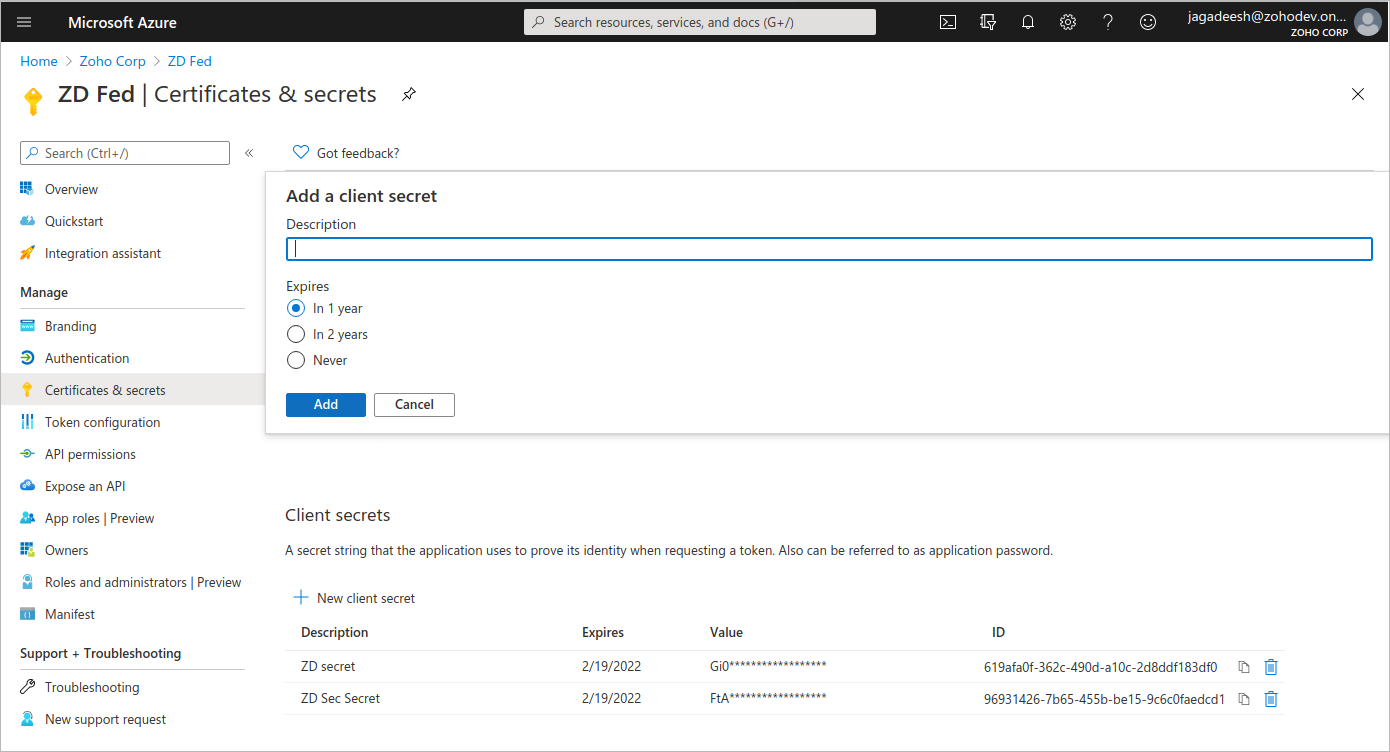Copy the ZD secret ID
The width and height of the screenshot is (1390, 752).
[1244, 667]
